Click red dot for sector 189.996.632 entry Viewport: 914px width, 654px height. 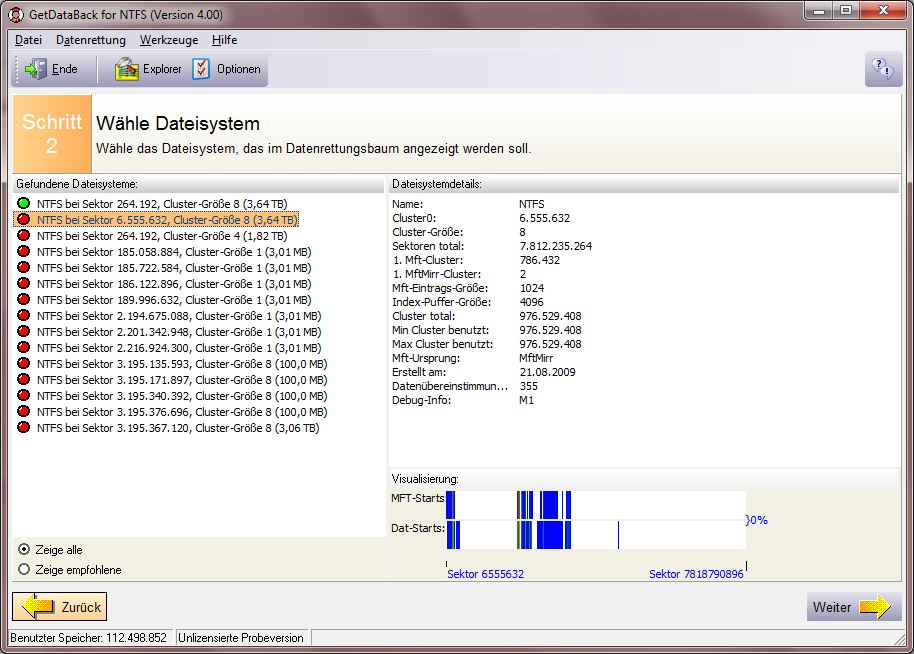23,300
